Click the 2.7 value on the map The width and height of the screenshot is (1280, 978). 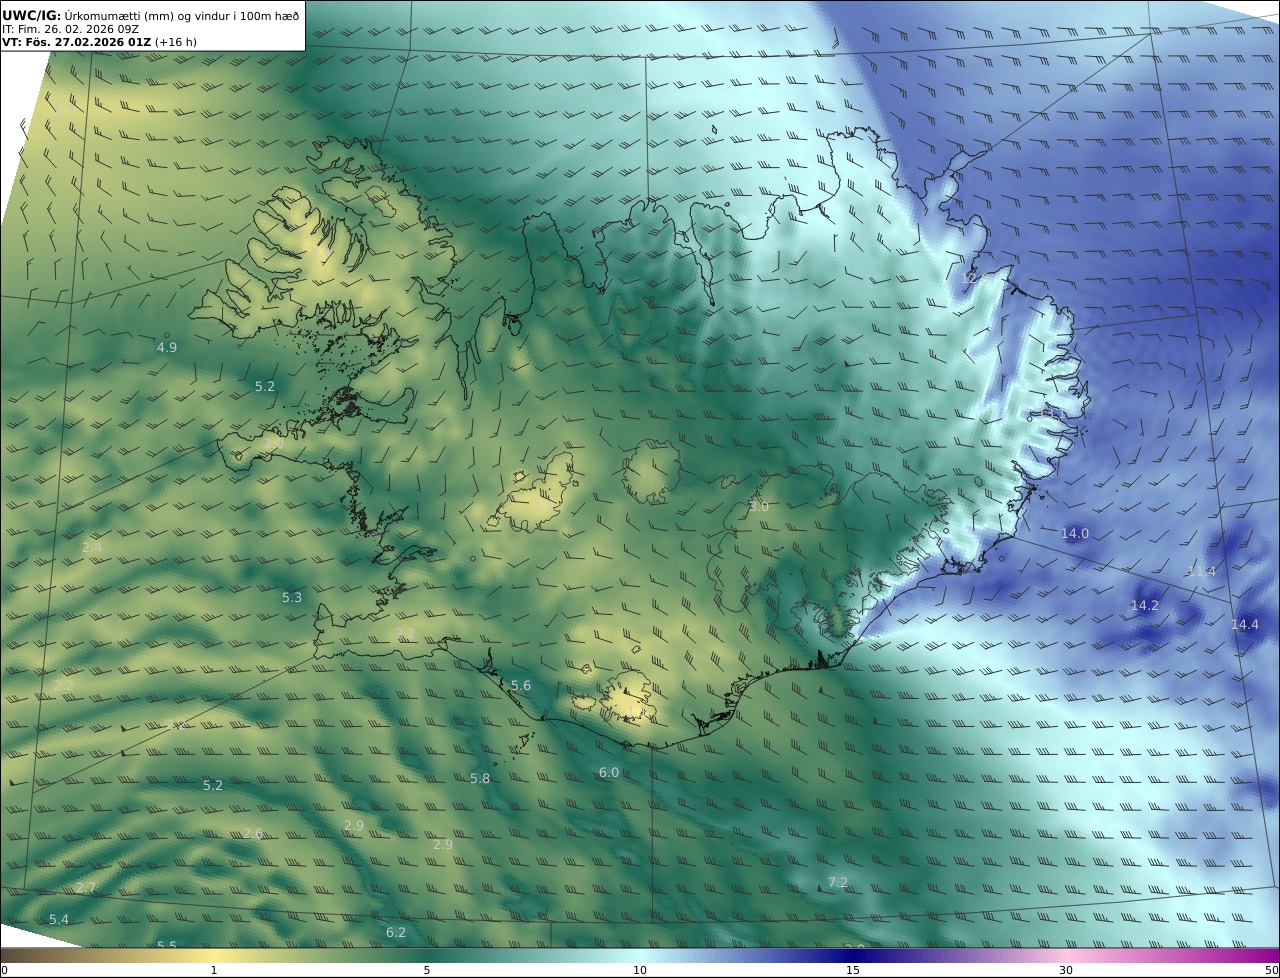click(x=86, y=888)
